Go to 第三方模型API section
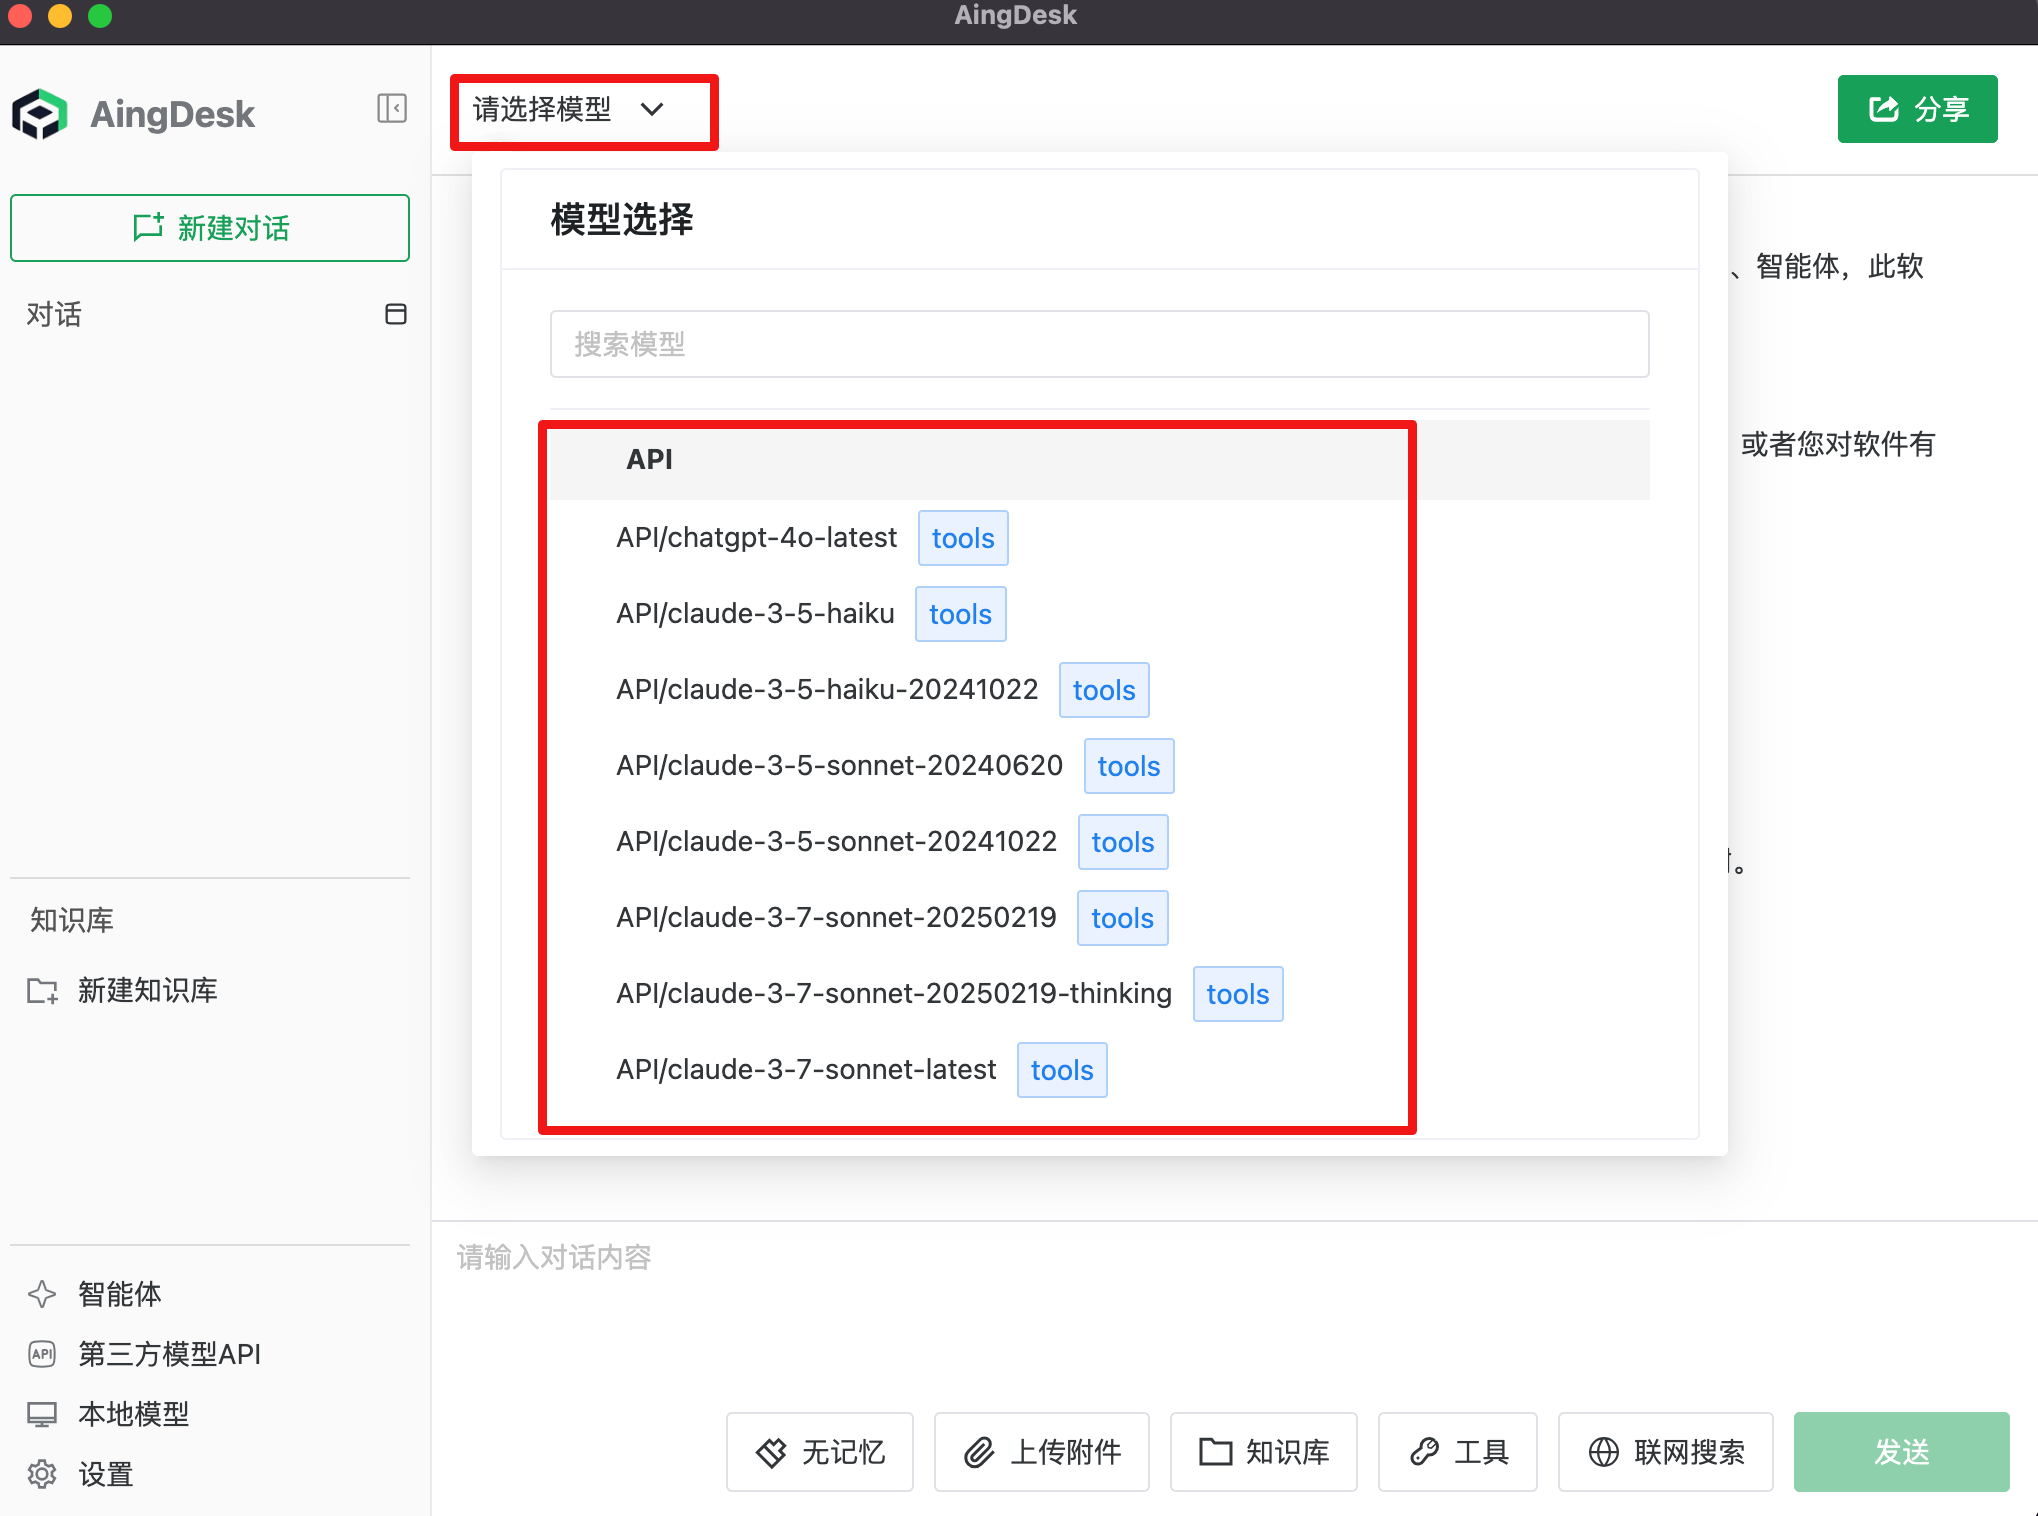2038x1516 pixels. pyautogui.click(x=168, y=1354)
